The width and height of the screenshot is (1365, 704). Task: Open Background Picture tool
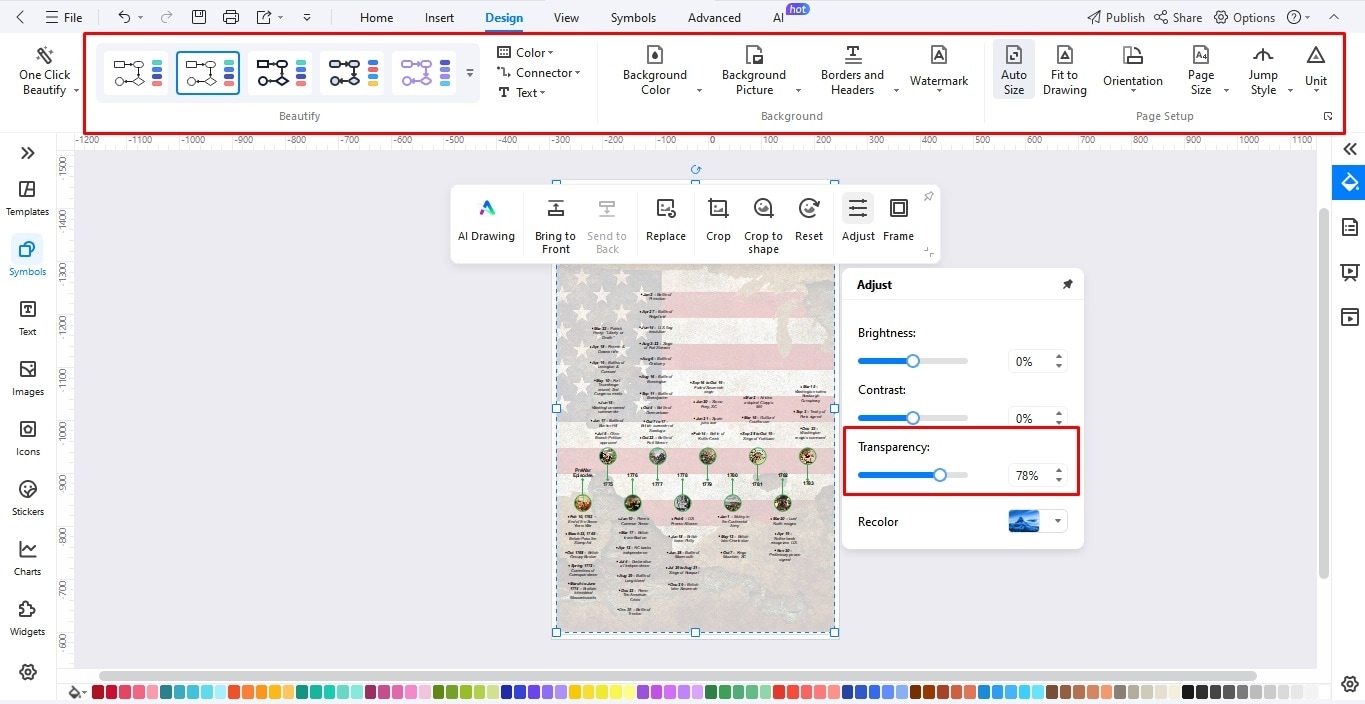tap(754, 70)
